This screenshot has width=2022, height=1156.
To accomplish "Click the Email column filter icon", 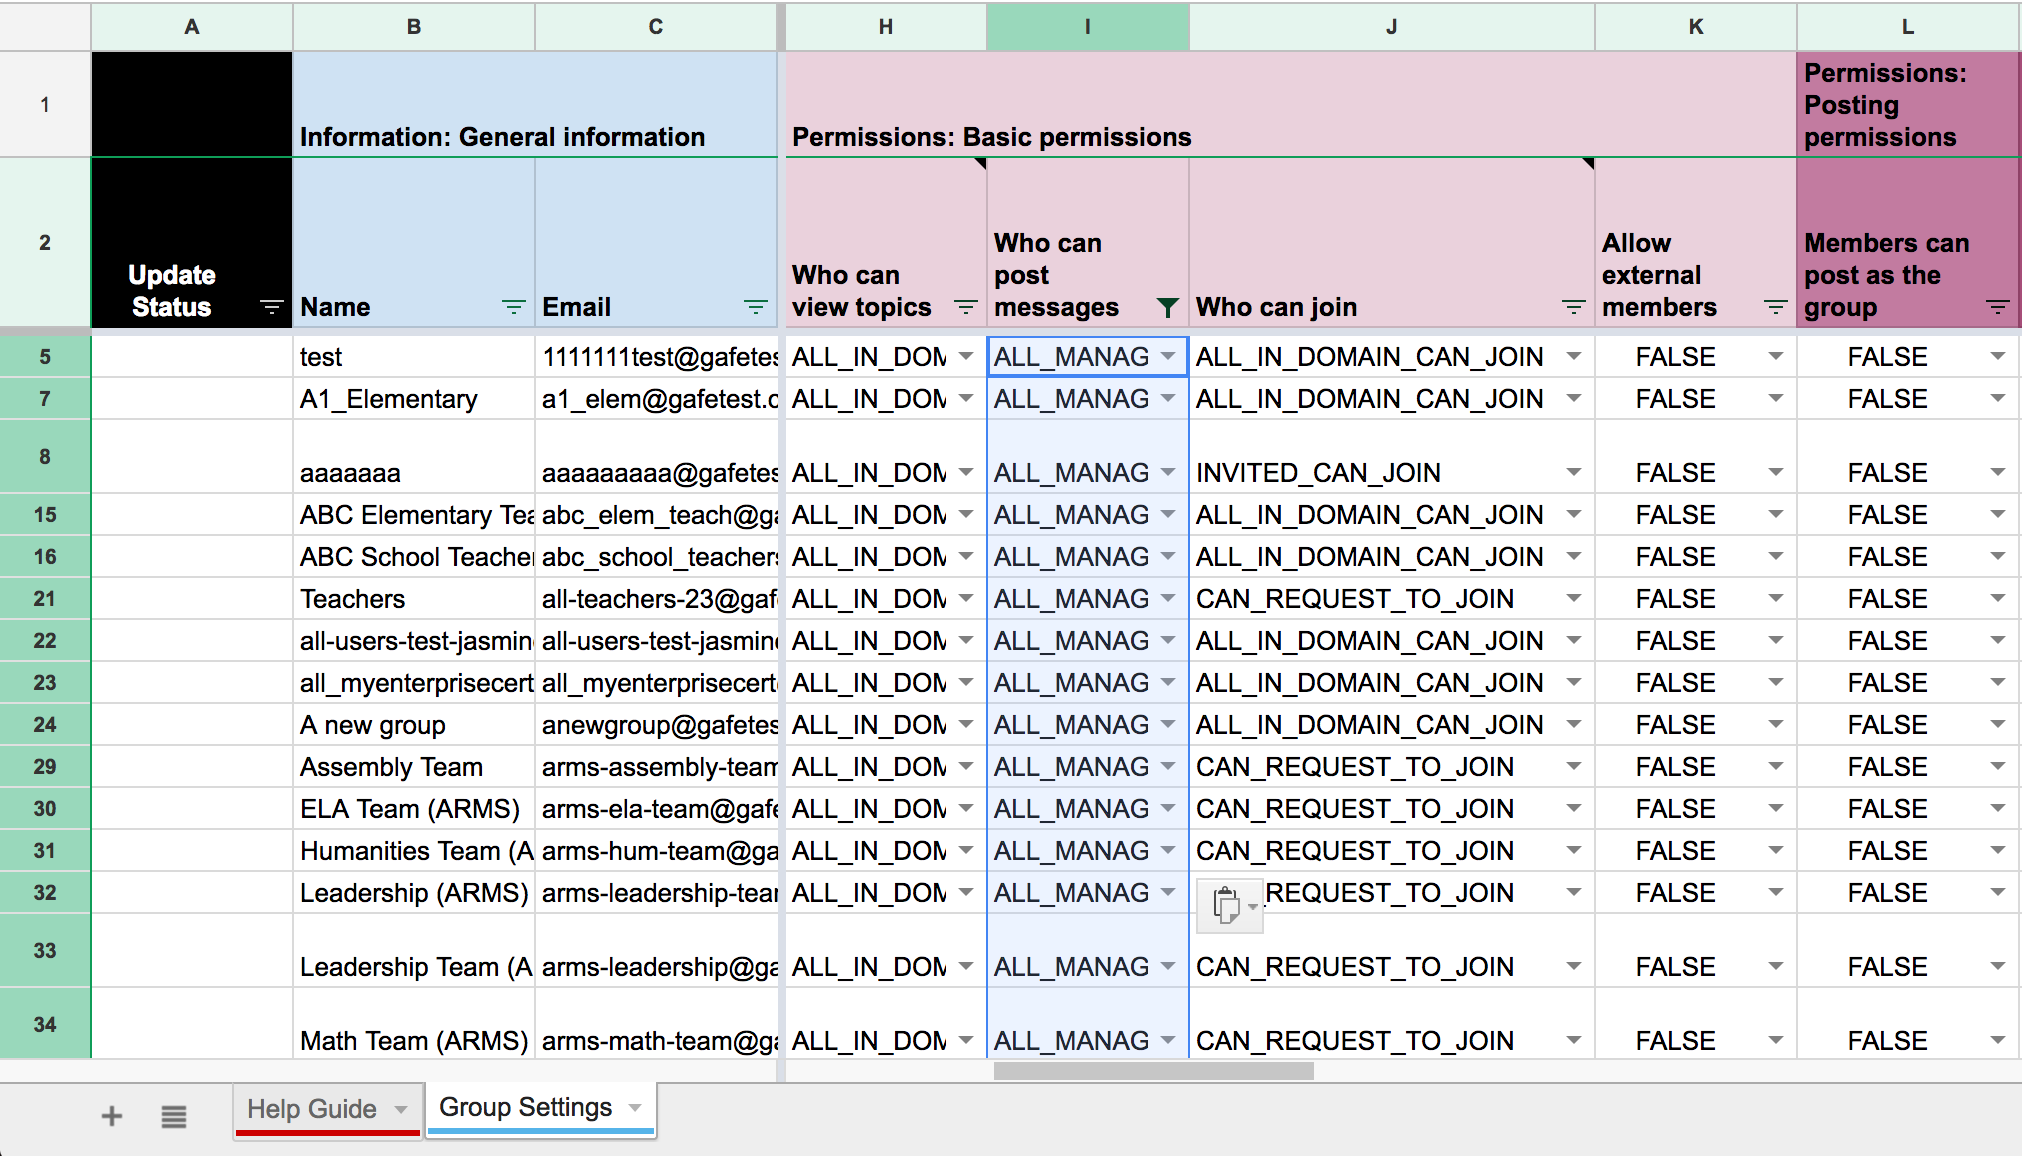I will tap(755, 307).
